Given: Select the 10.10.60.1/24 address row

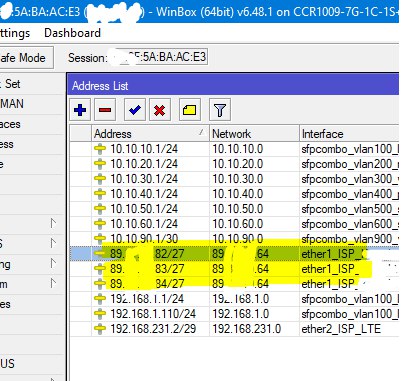Looking at the screenshot, I should [x=234, y=224].
